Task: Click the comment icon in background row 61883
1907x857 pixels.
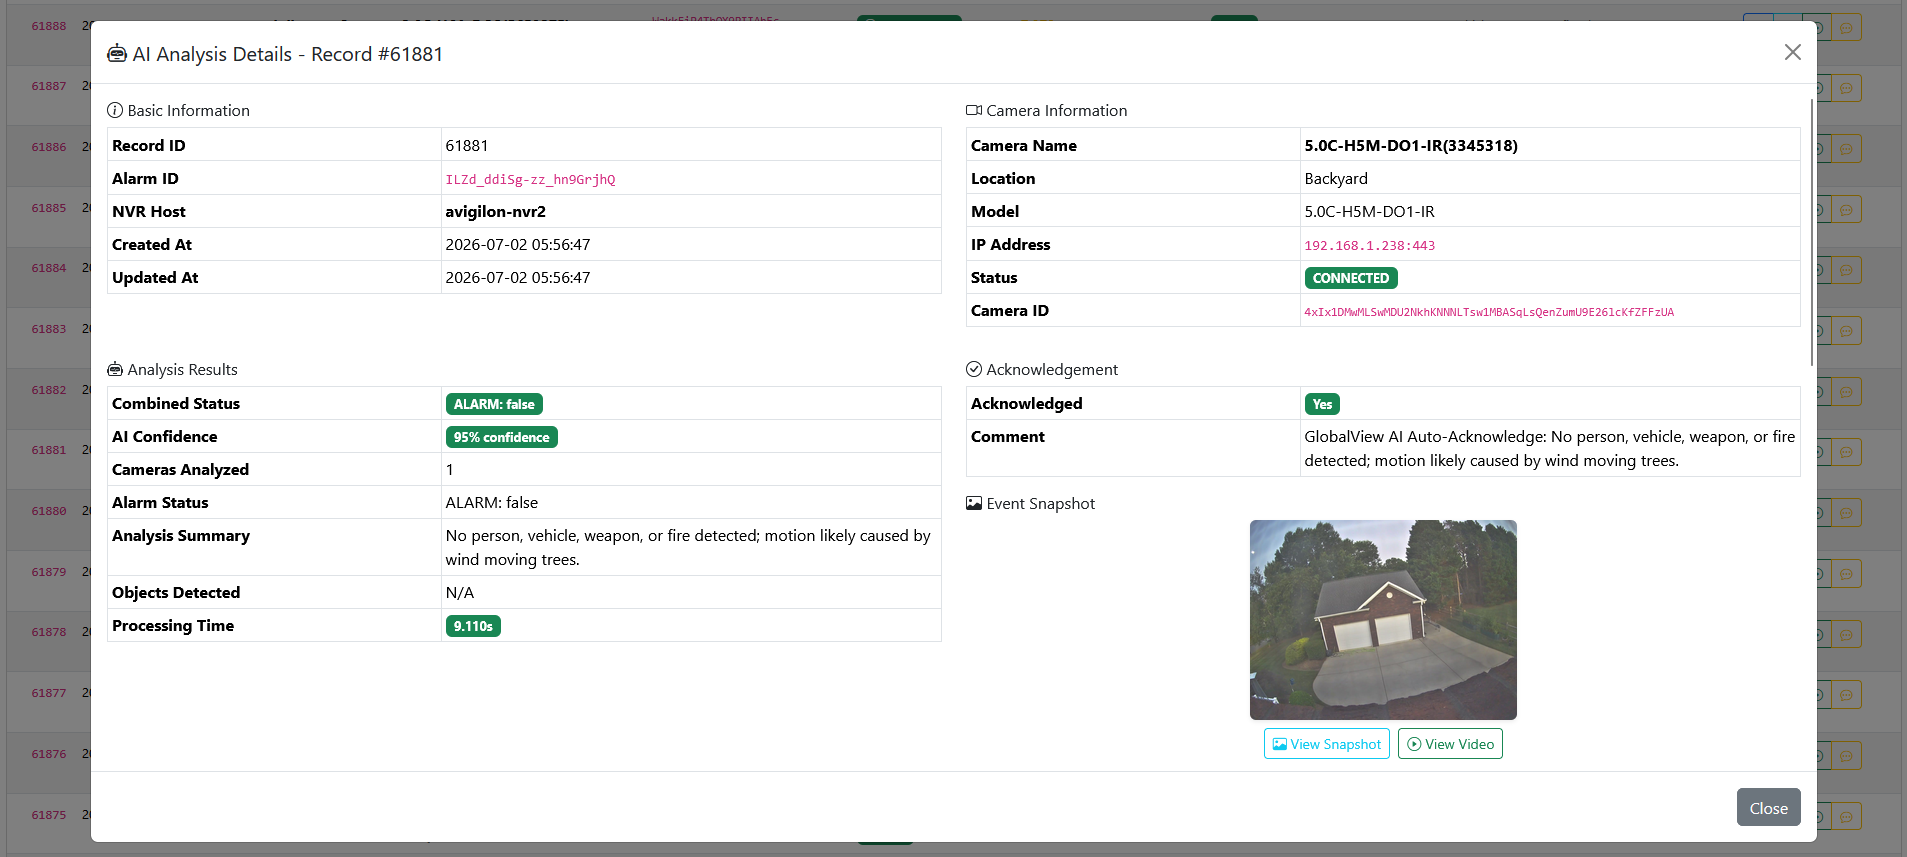Action: (x=1846, y=331)
